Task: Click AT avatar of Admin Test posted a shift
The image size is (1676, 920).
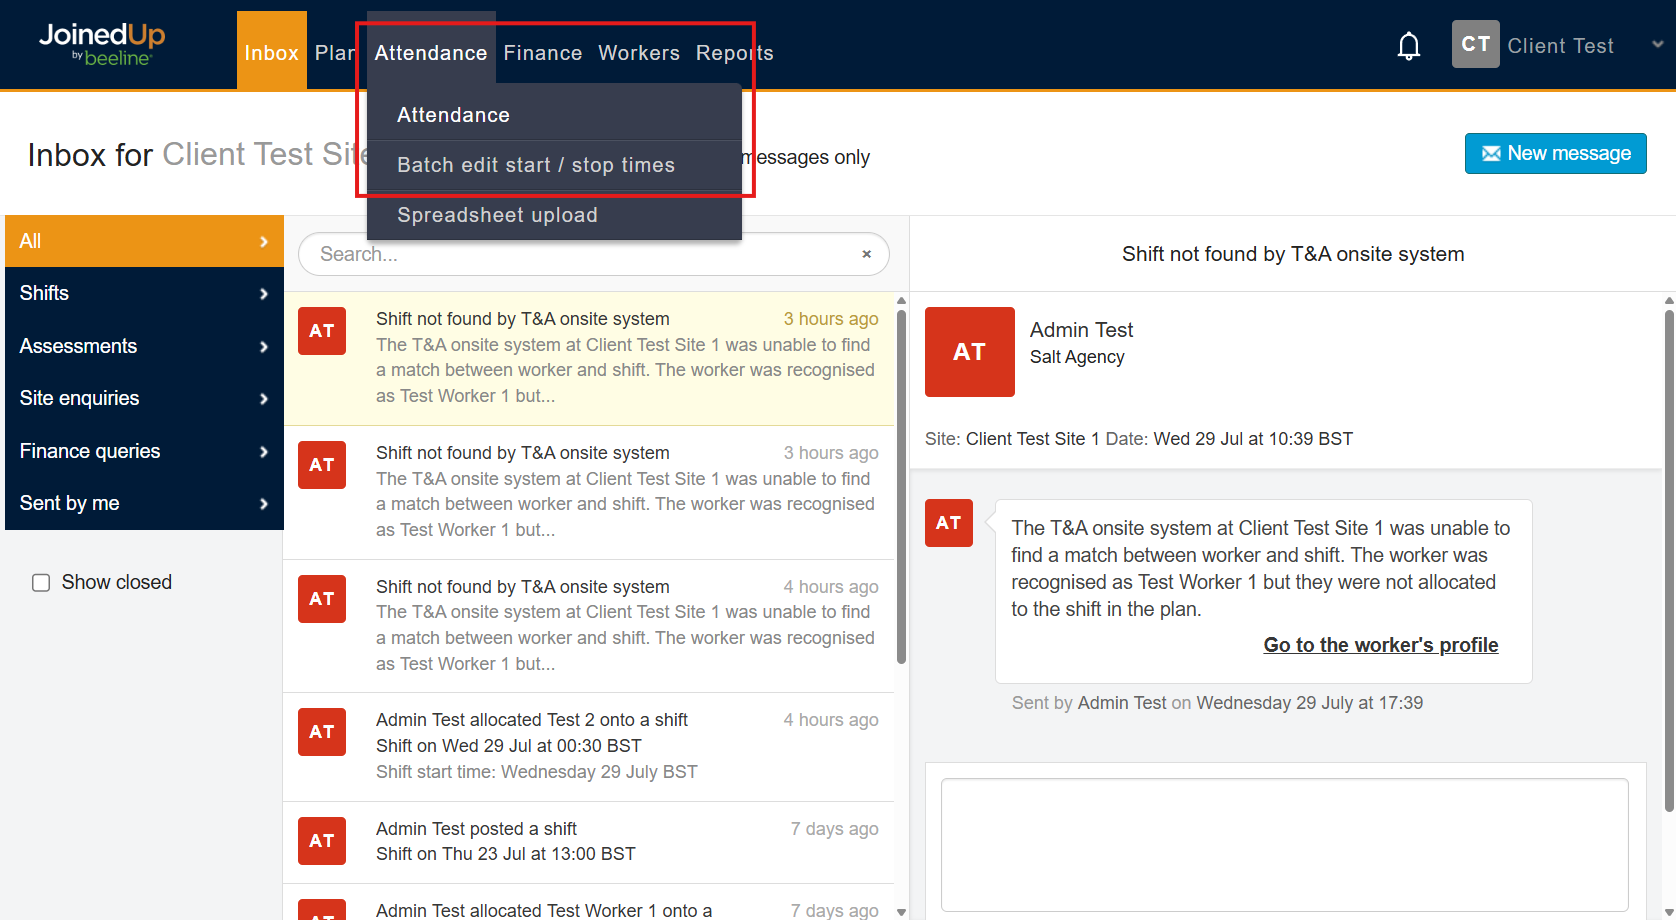Action: (x=322, y=841)
